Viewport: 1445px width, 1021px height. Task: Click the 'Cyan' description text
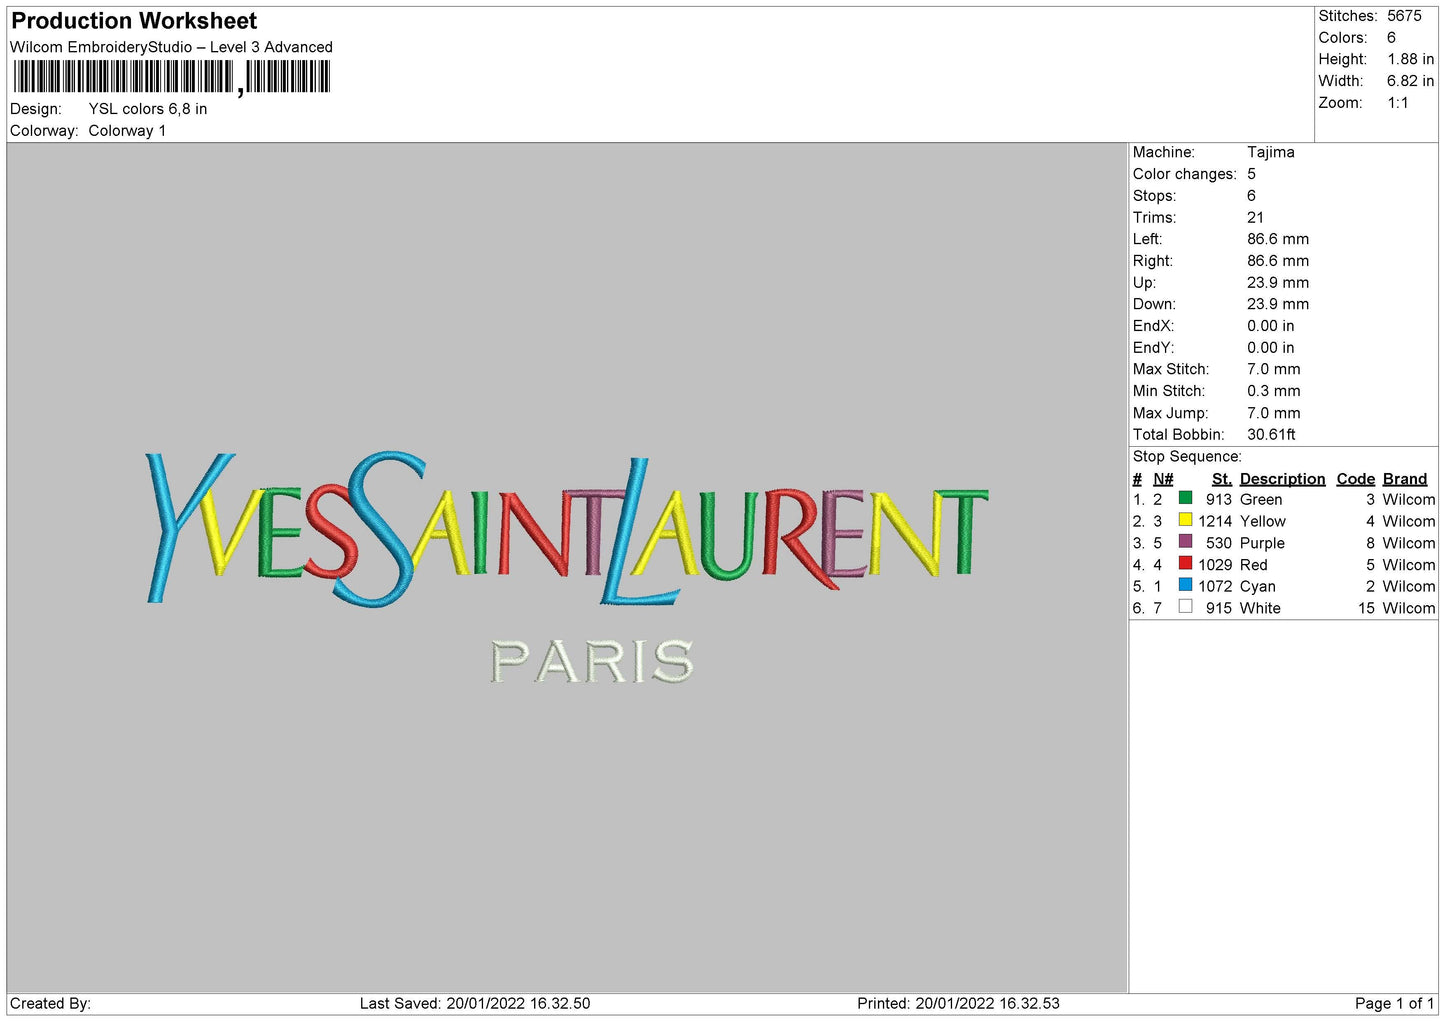[x=1258, y=587]
